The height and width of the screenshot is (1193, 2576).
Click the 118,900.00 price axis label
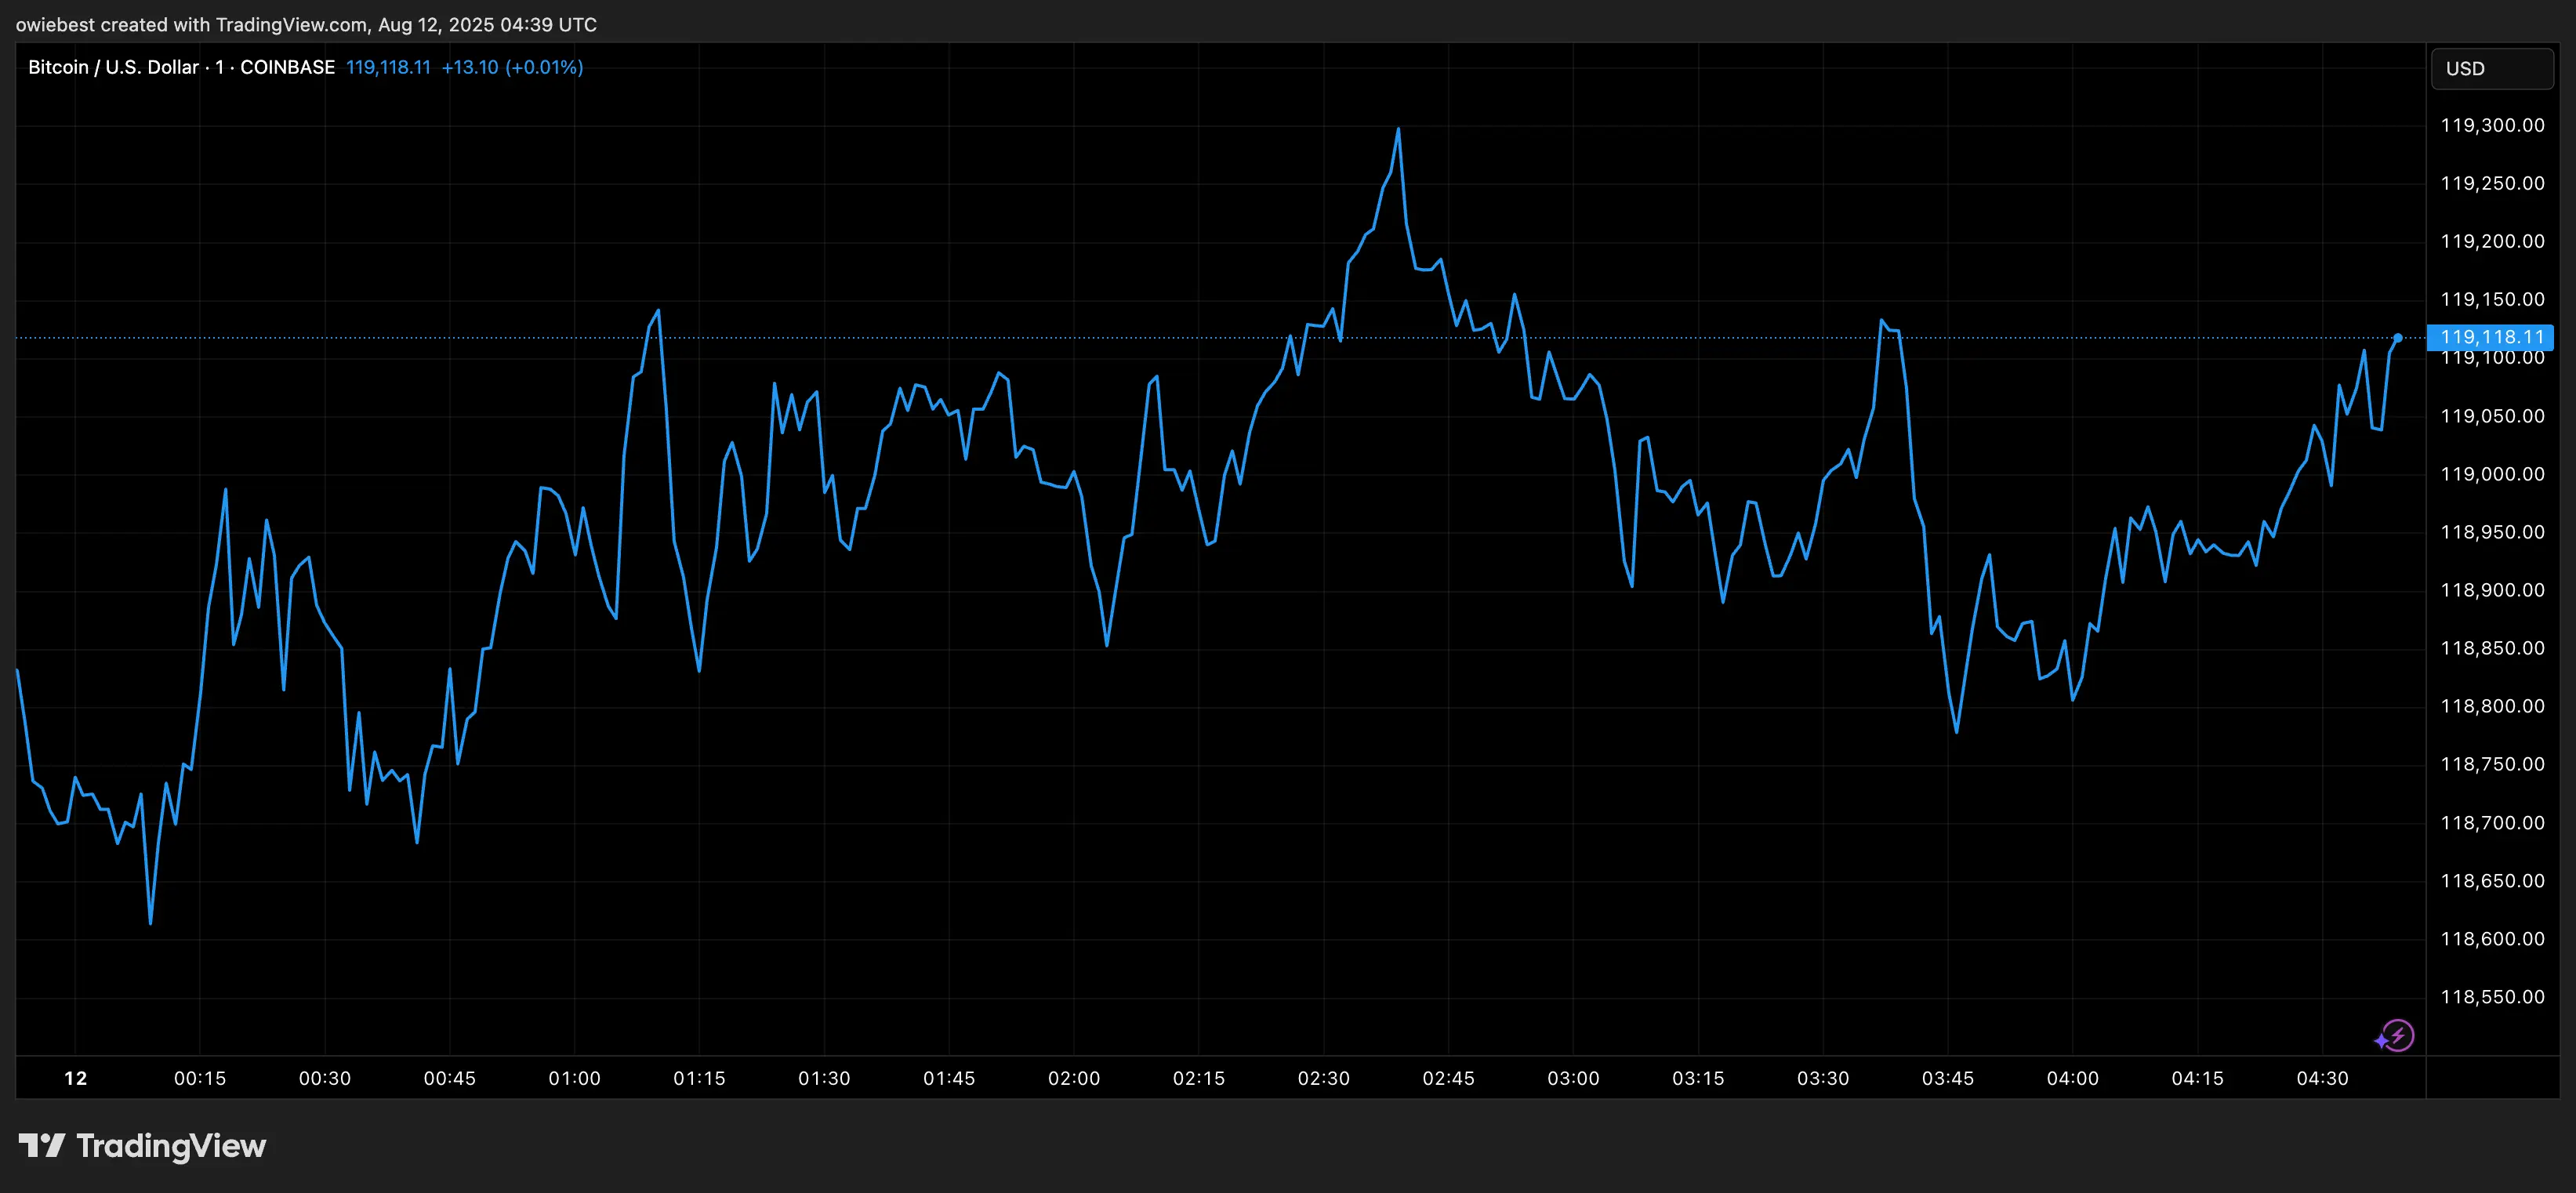click(x=2492, y=590)
